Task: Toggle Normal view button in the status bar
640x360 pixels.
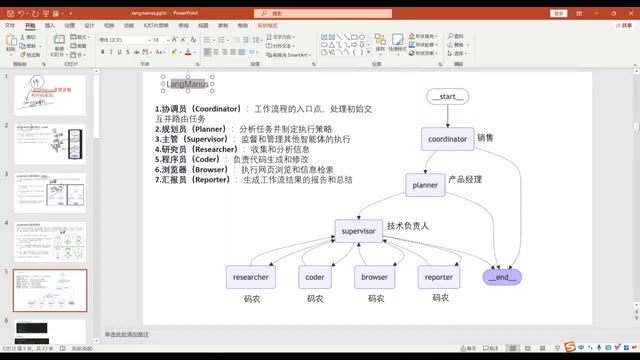Action: (513, 348)
